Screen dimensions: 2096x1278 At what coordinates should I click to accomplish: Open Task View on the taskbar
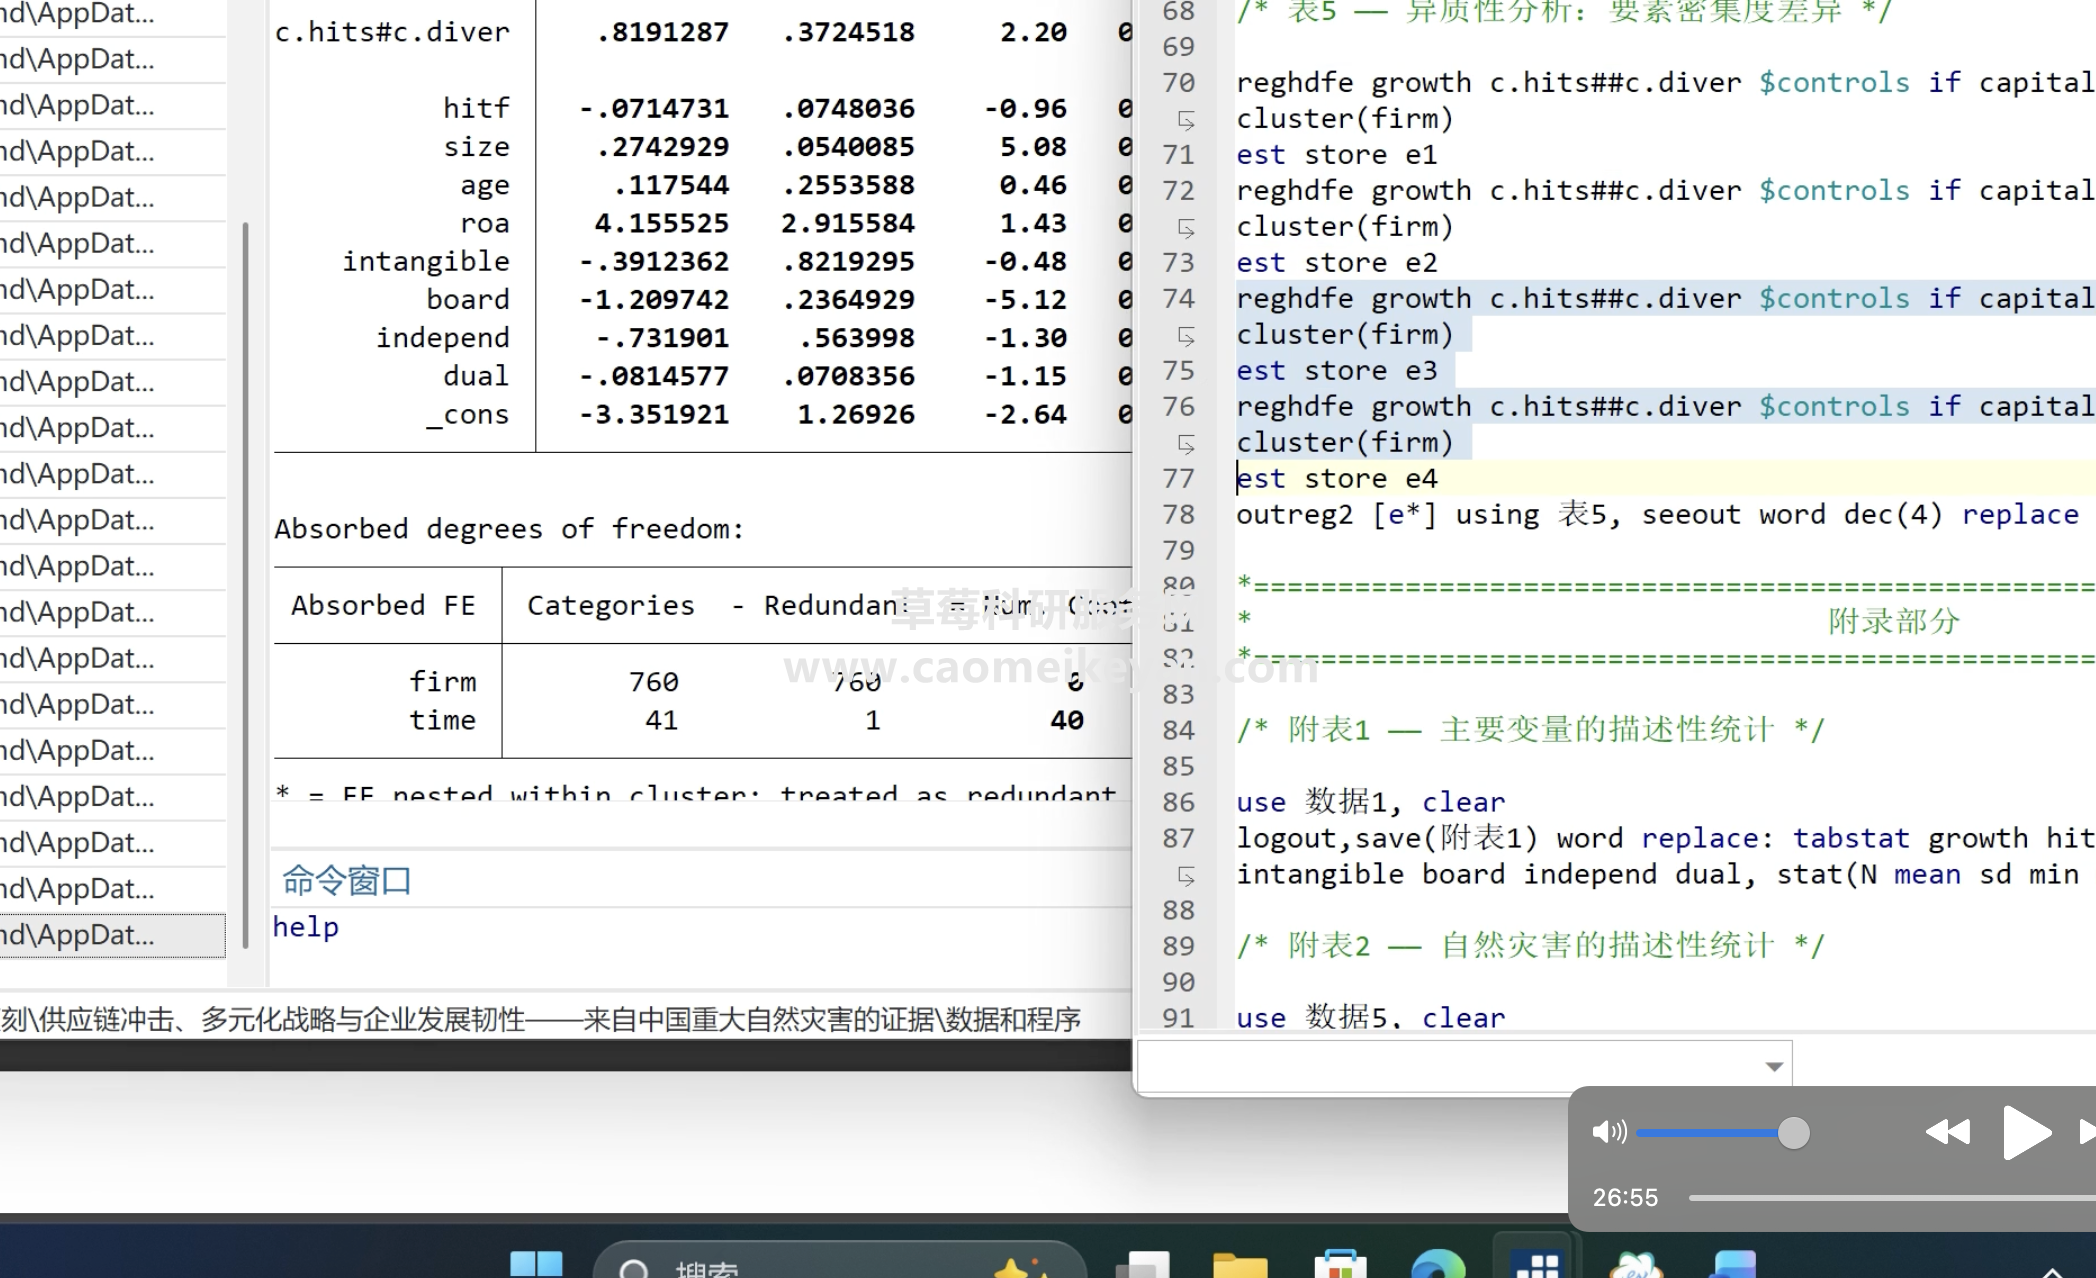(1142, 1266)
